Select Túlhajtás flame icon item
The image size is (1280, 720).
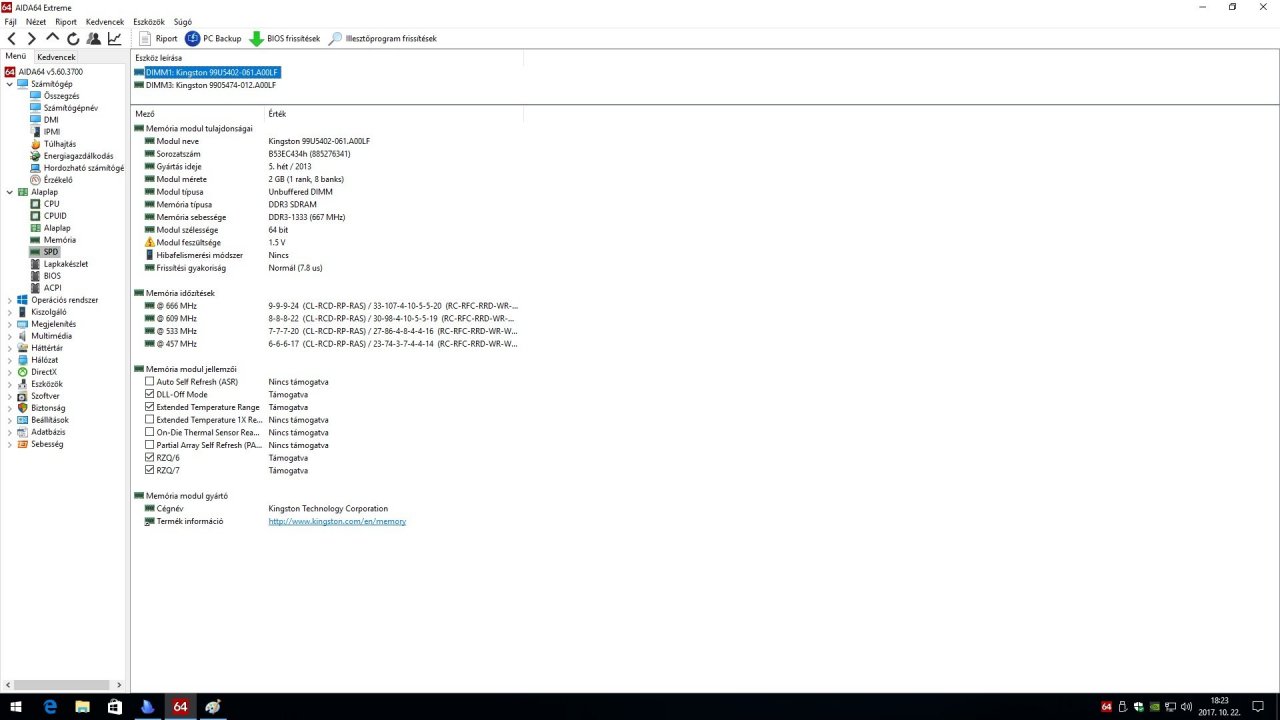click(x=59, y=144)
